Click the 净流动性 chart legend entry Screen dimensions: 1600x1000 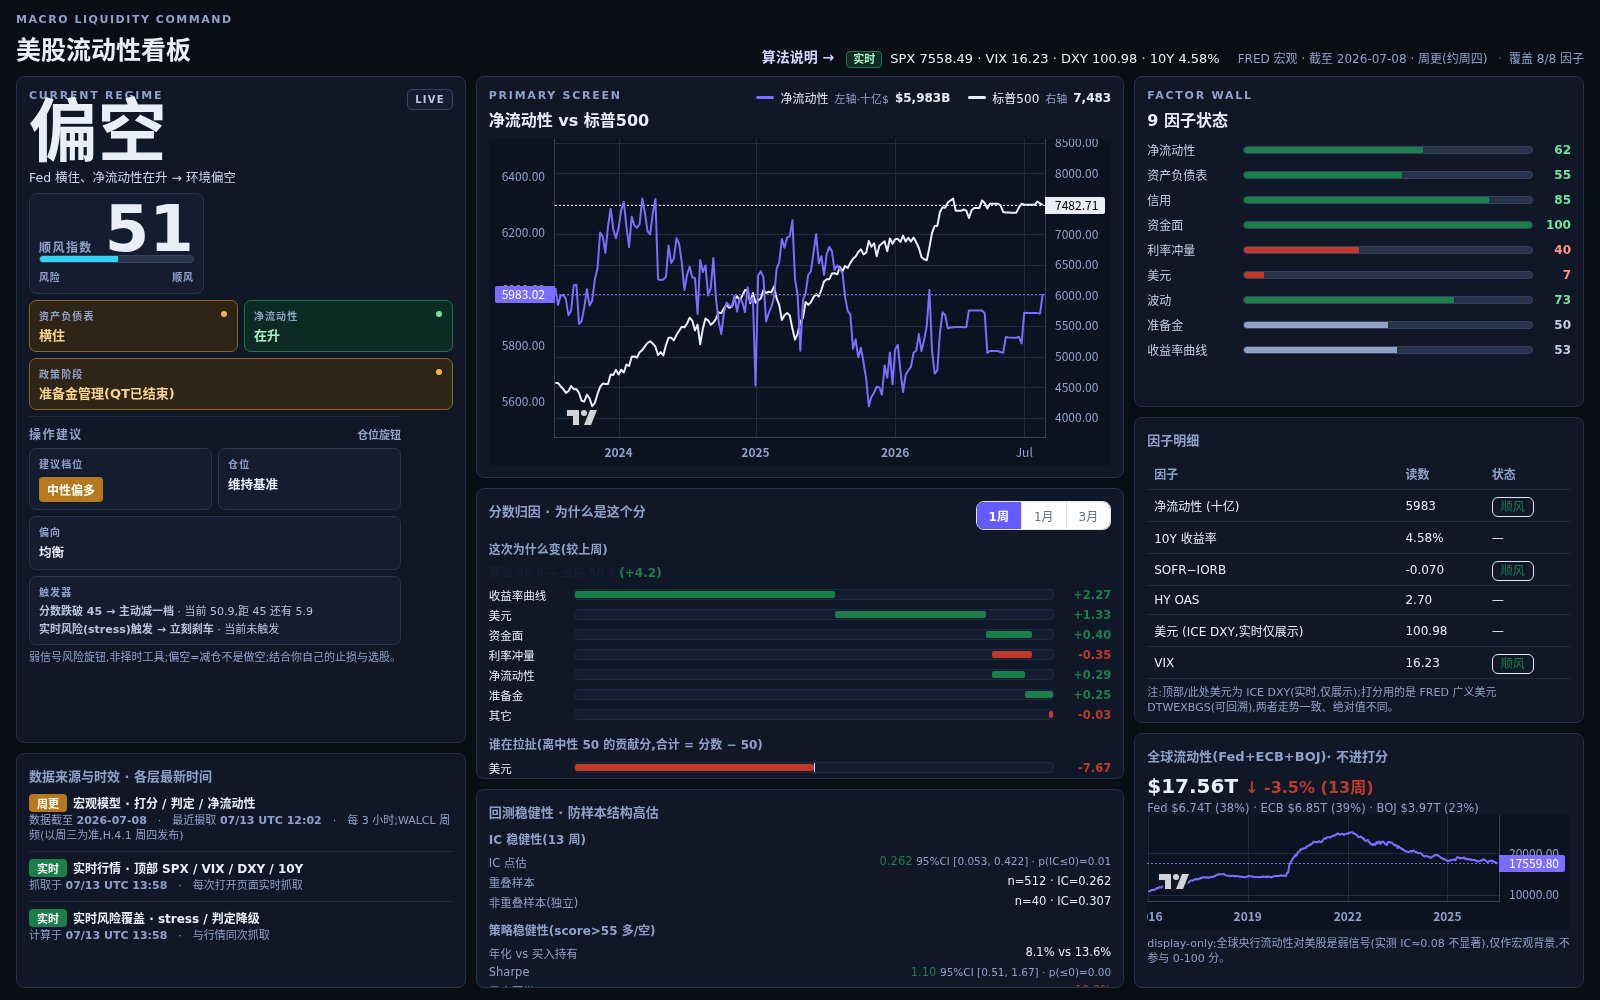tap(853, 98)
